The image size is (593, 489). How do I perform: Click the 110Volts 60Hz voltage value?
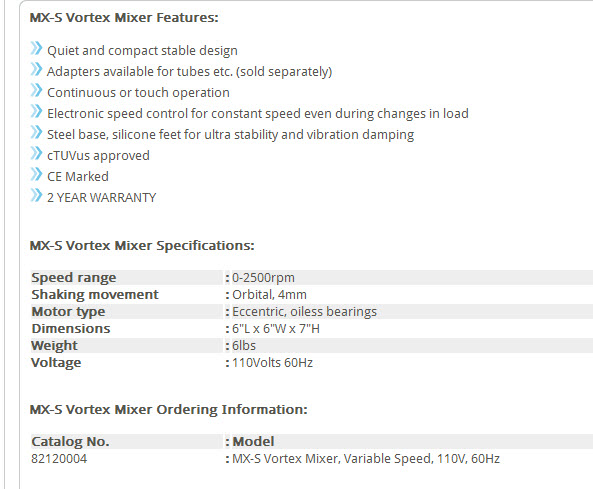(x=272, y=363)
